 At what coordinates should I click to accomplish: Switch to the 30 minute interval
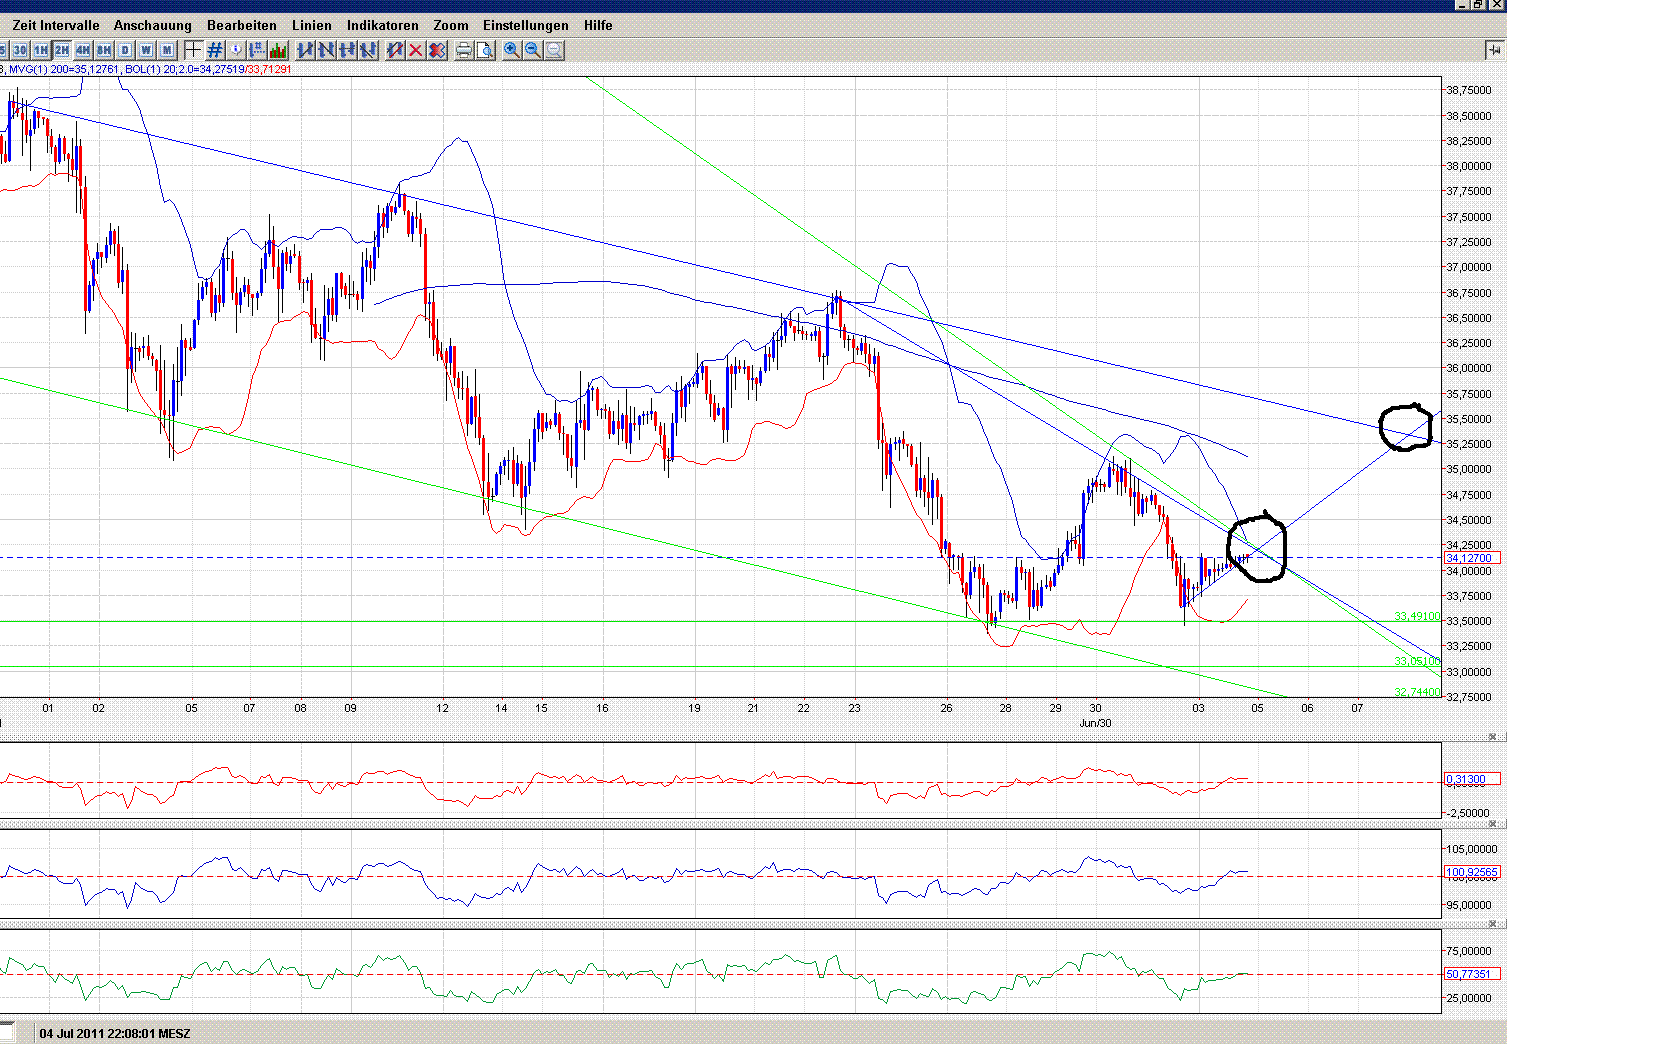coord(20,50)
